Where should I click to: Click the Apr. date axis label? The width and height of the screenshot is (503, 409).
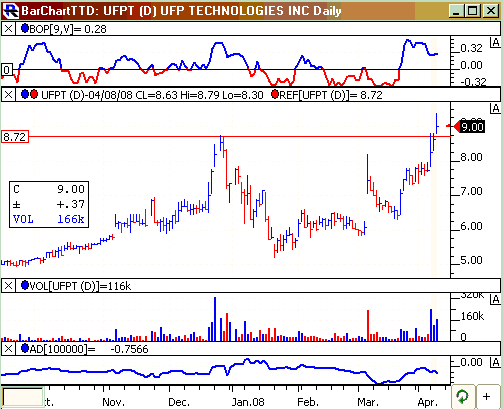pyautogui.click(x=428, y=402)
